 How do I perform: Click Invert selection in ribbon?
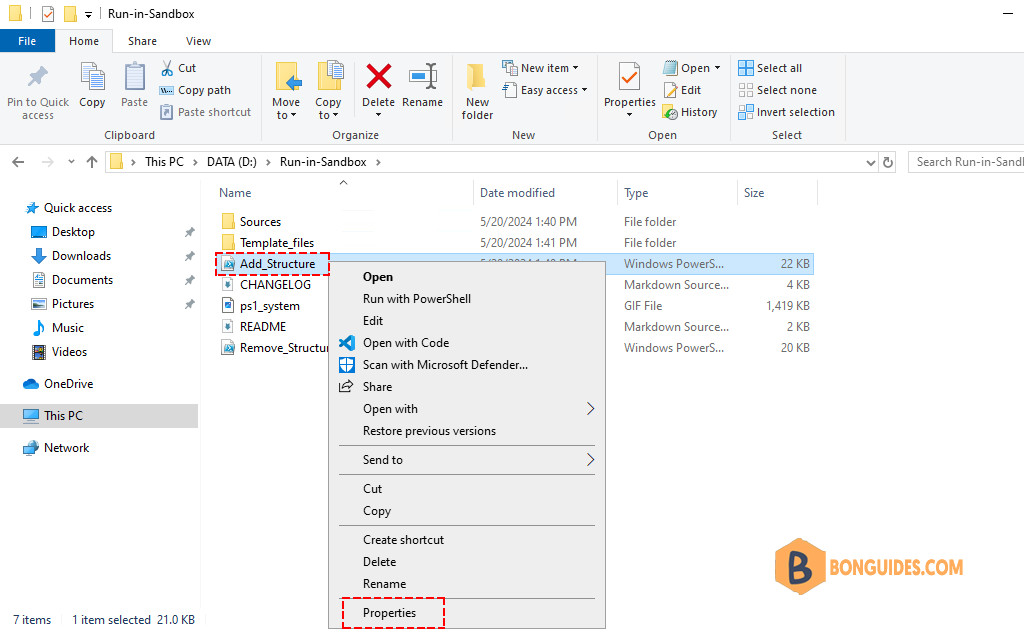786,112
